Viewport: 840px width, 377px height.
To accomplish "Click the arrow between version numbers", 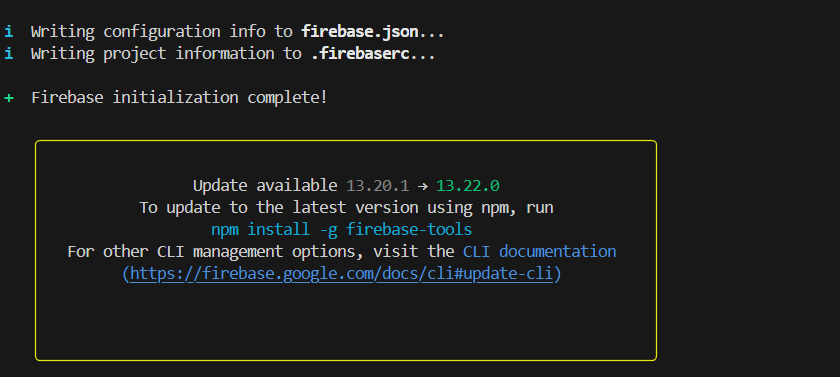I will pos(423,186).
